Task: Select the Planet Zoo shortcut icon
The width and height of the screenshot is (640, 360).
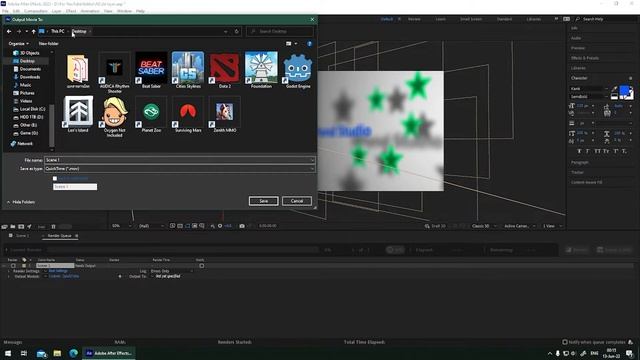Action: pyautogui.click(x=151, y=111)
